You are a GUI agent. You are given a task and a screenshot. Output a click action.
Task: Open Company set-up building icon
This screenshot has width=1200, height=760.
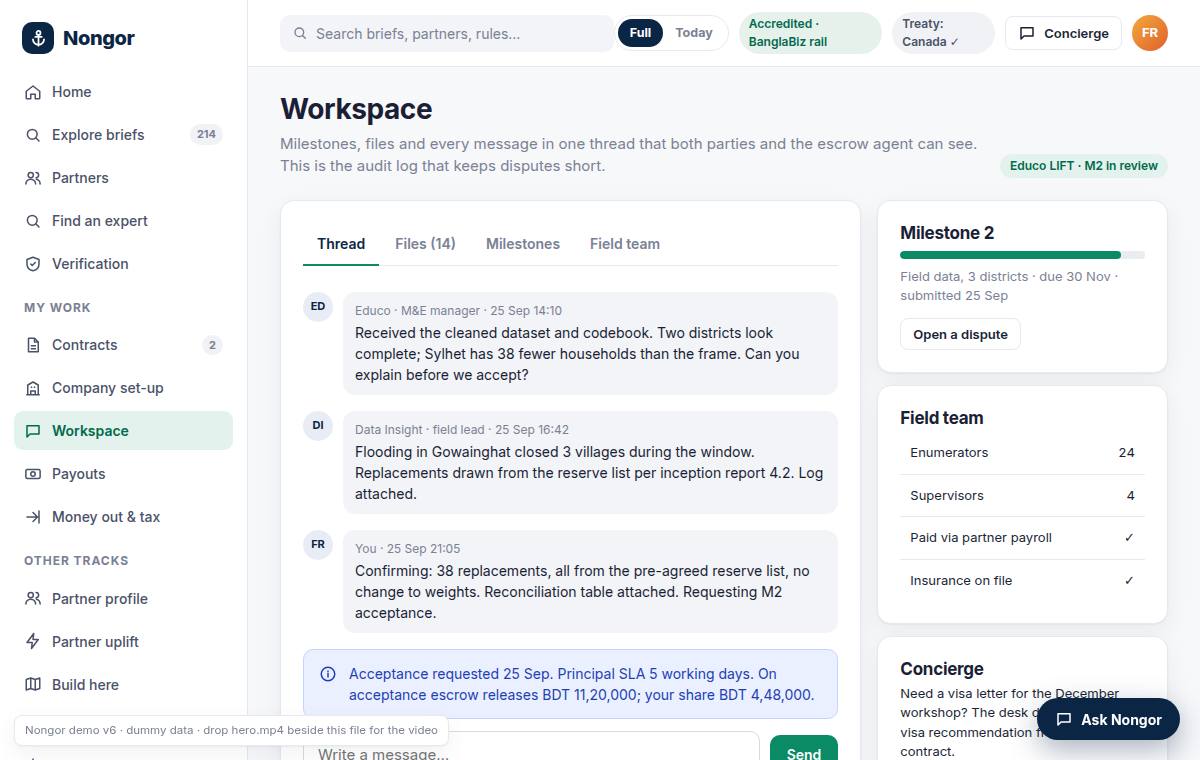coord(33,388)
